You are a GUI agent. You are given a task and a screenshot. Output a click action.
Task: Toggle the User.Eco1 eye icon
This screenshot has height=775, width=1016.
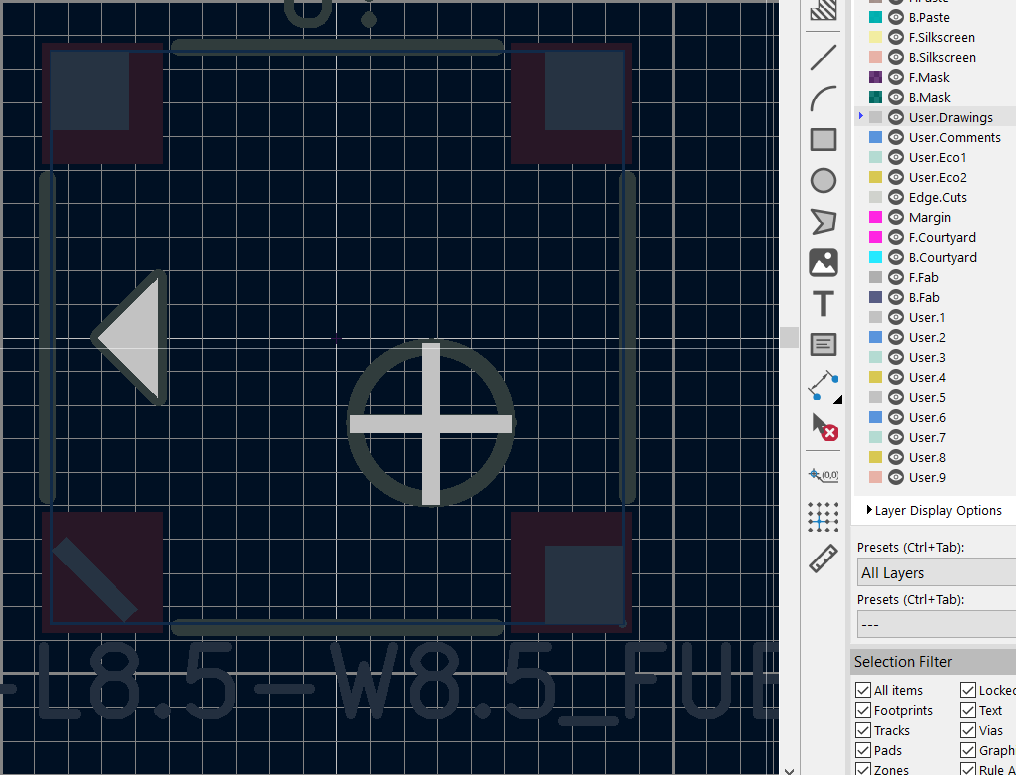pos(895,157)
